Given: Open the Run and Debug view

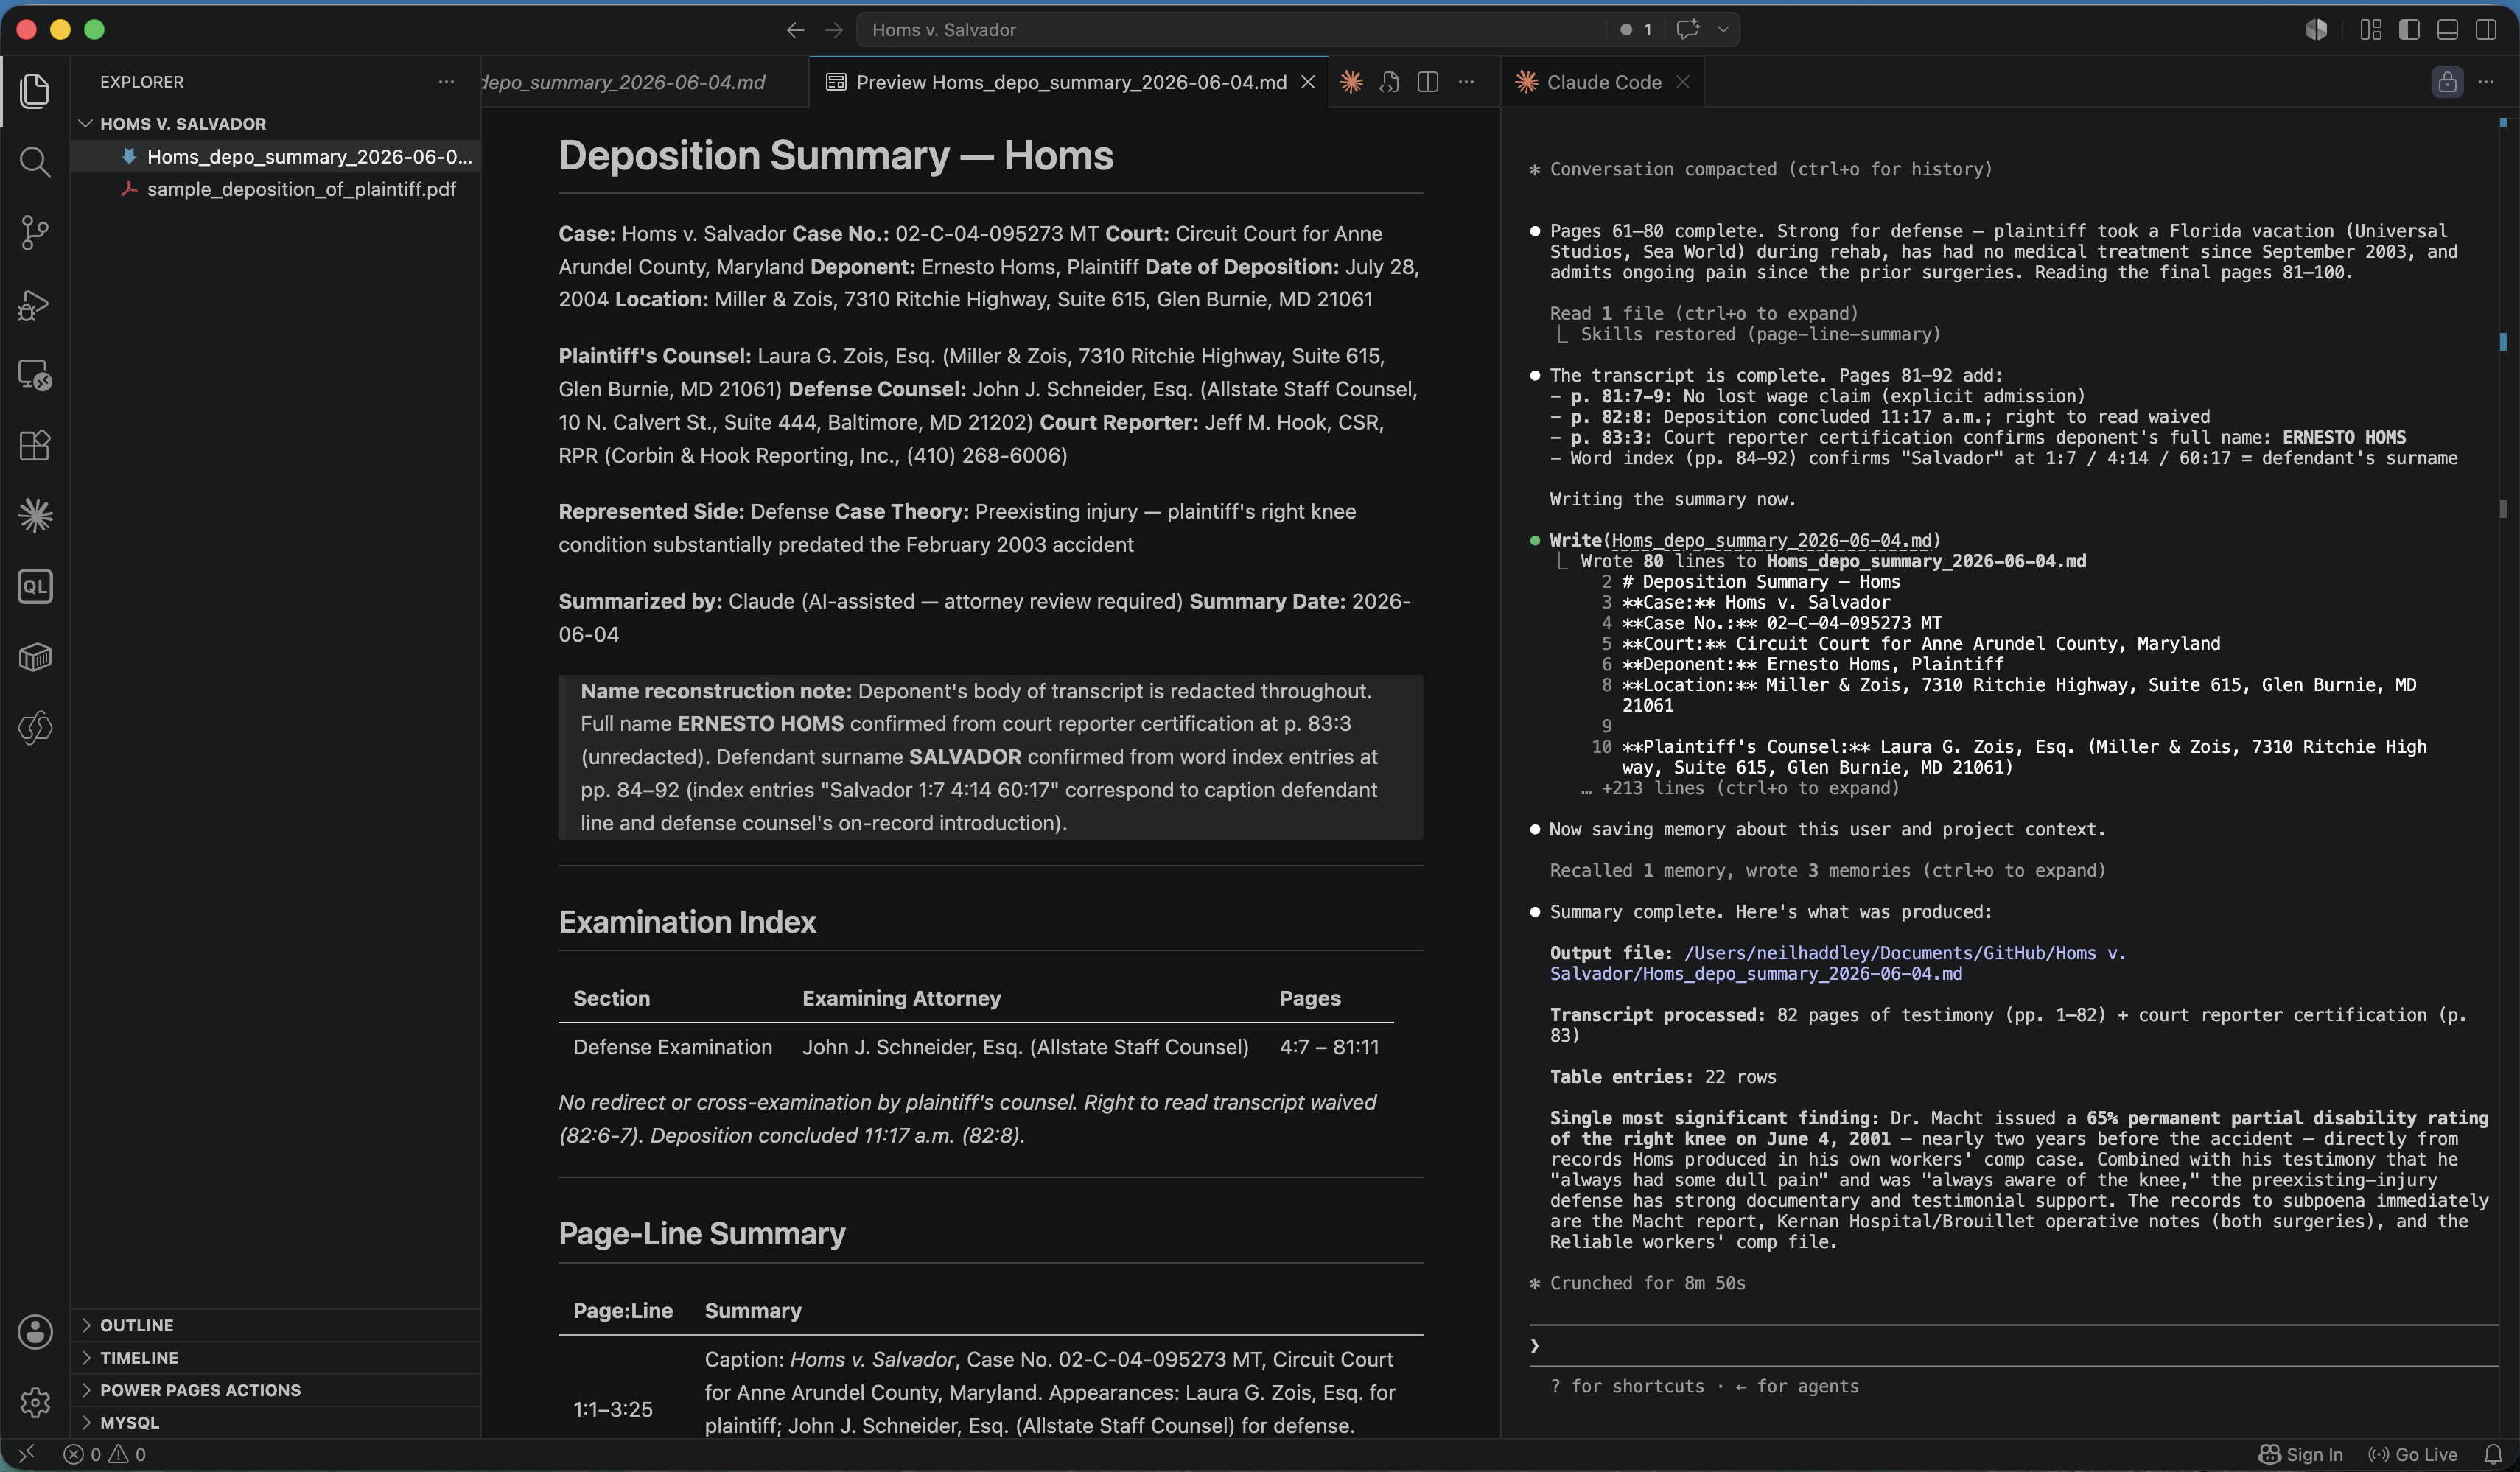Looking at the screenshot, I should pos(35,304).
